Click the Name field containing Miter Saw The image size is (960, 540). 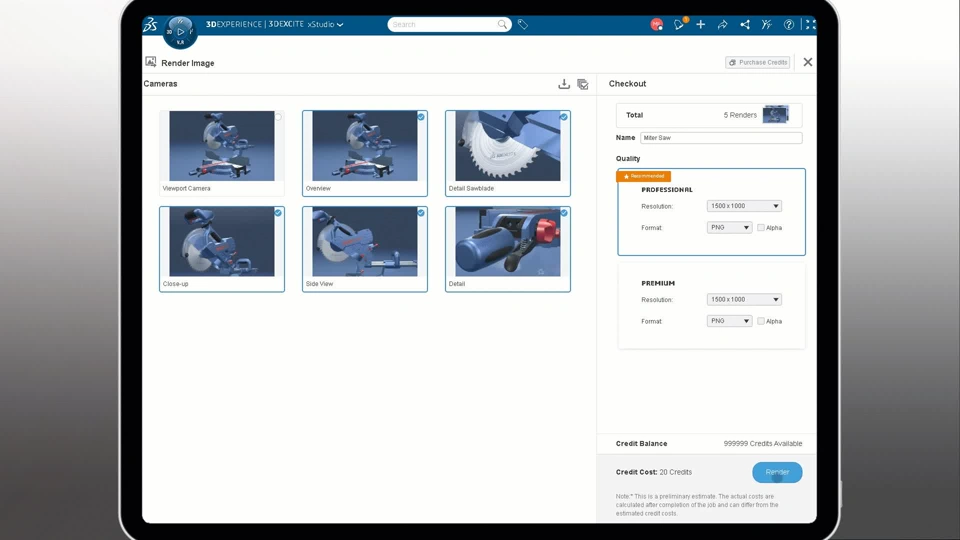pyautogui.click(x=721, y=138)
